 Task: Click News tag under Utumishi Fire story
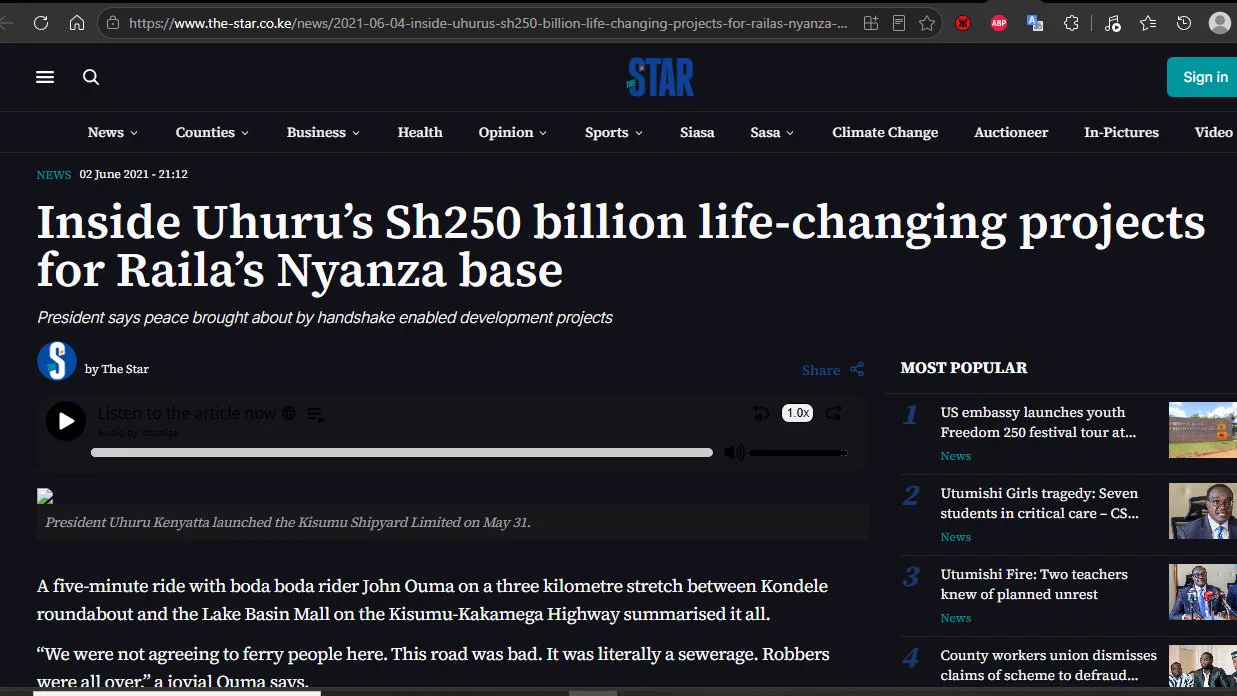pos(956,618)
